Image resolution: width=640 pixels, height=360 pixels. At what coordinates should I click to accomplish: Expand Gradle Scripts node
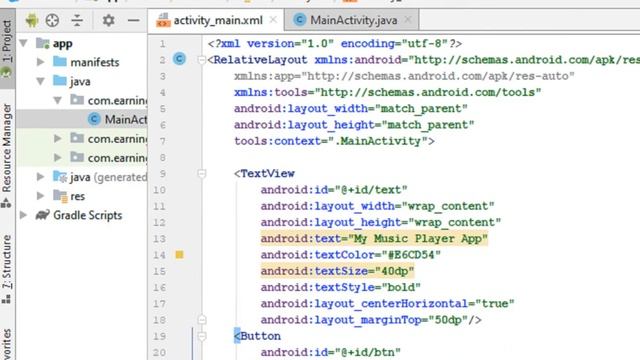24,215
